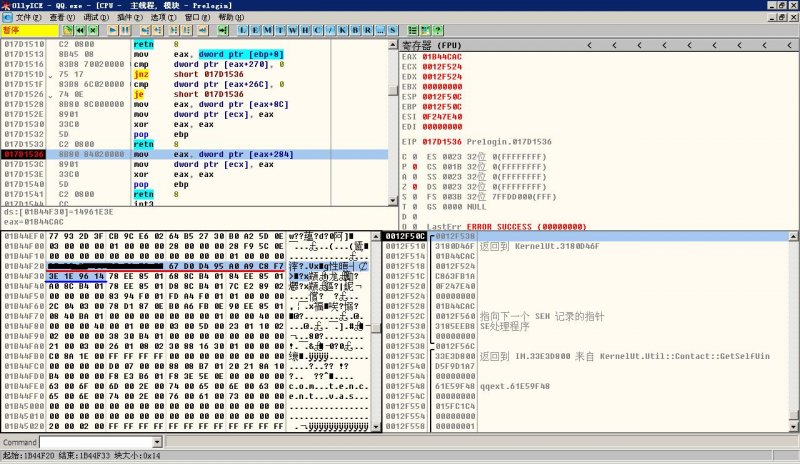Viewport: 800px width, 464px height.
Task: Switch to CPU window with C button
Action: pos(317,30)
